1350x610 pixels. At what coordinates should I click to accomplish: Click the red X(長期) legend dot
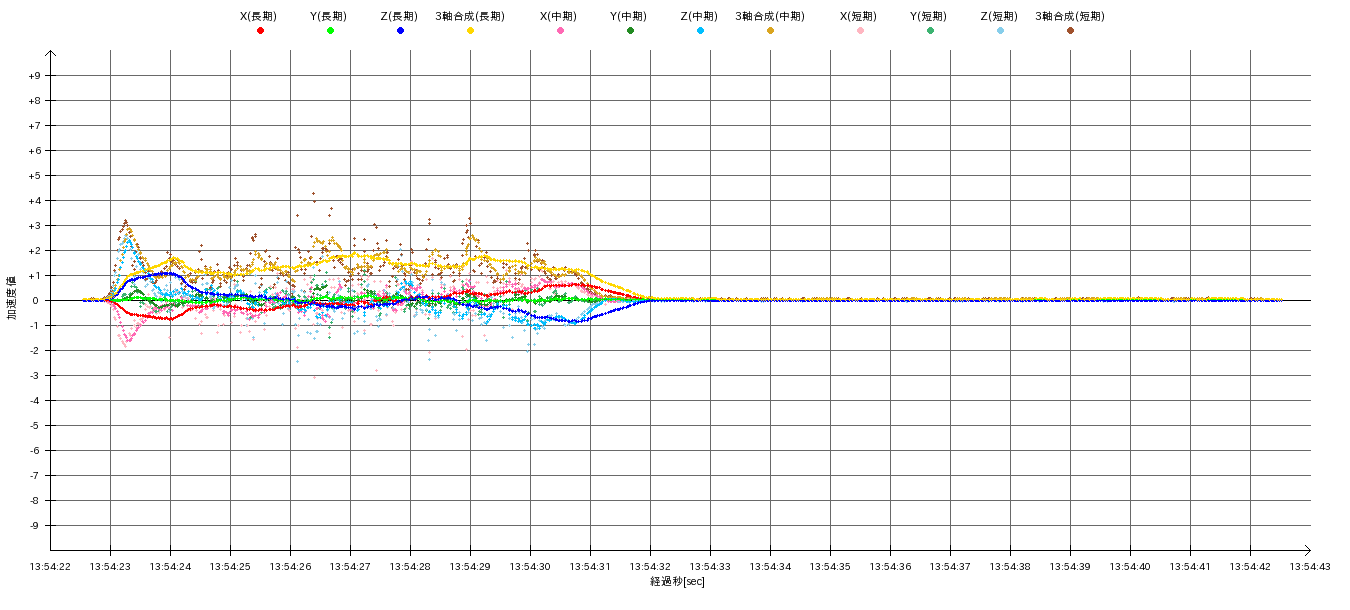260,31
